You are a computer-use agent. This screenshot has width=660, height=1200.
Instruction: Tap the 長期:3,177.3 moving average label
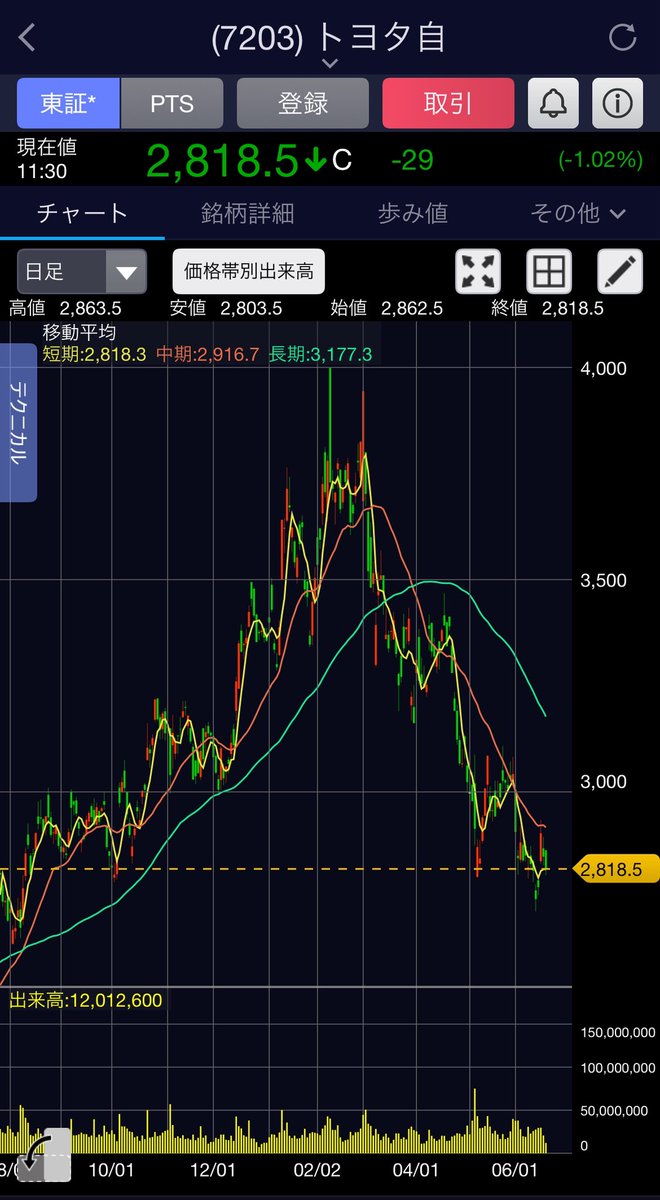pyautogui.click(x=321, y=354)
